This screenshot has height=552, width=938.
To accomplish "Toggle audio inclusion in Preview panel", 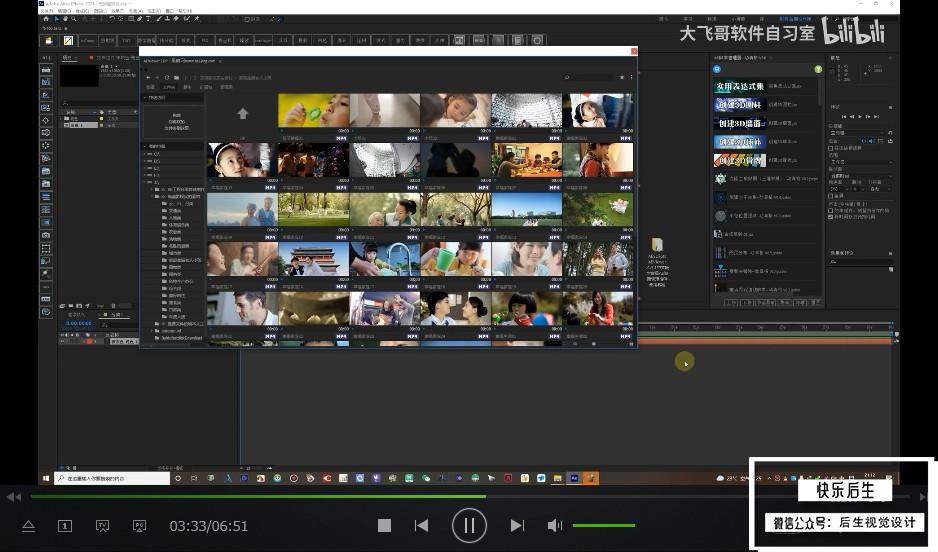I will pos(870,141).
